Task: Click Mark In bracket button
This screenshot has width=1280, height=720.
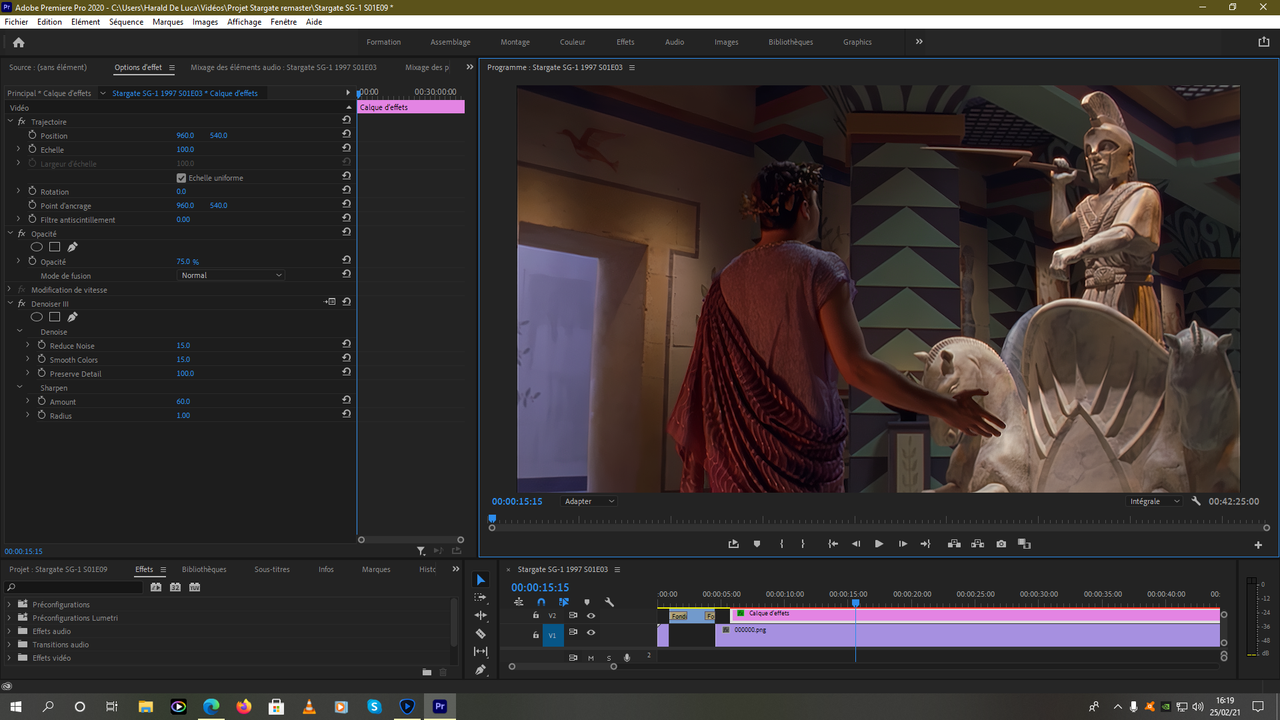Action: tap(781, 544)
